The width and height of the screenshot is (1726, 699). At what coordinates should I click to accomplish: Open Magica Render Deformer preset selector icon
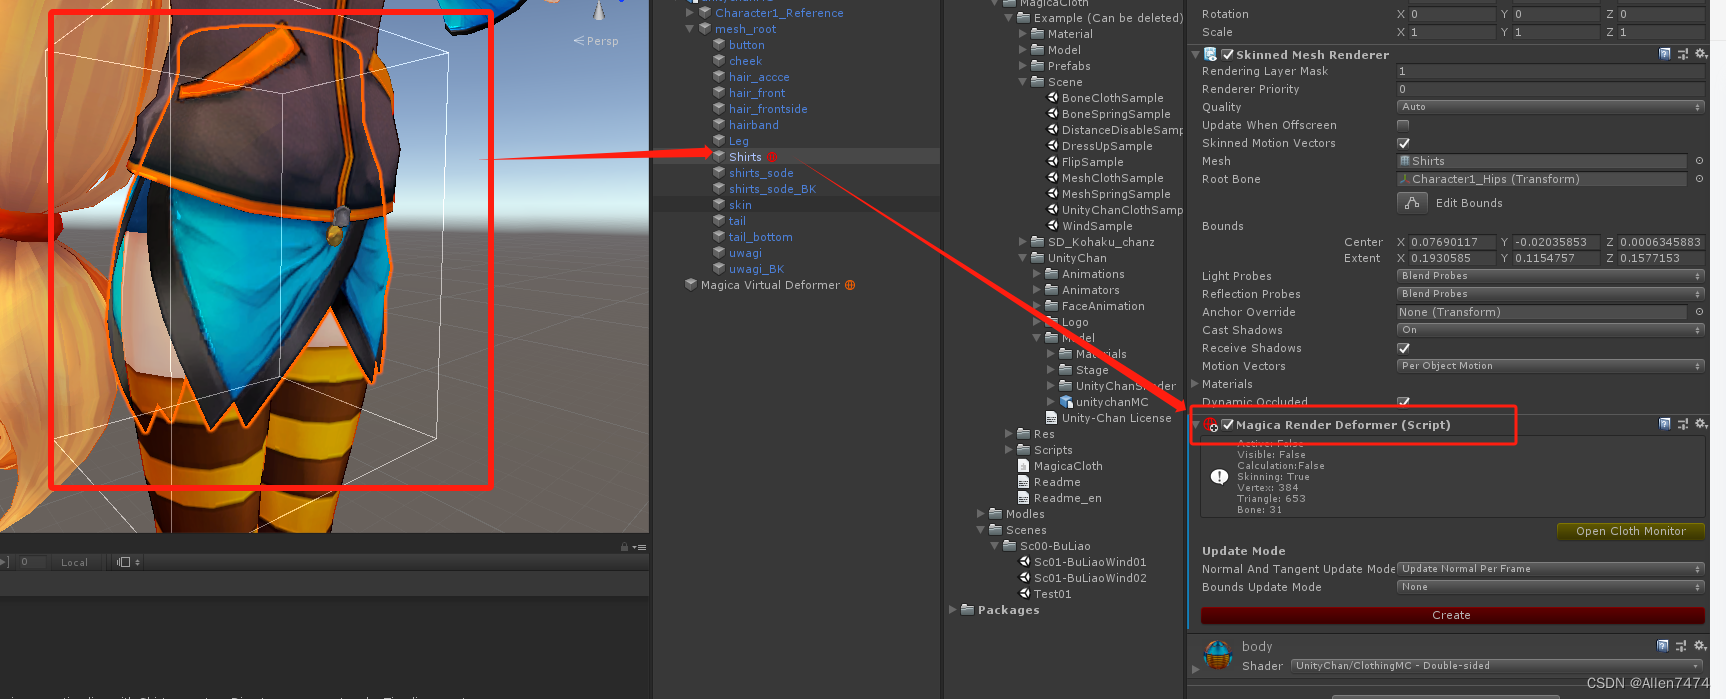pyautogui.click(x=1682, y=424)
